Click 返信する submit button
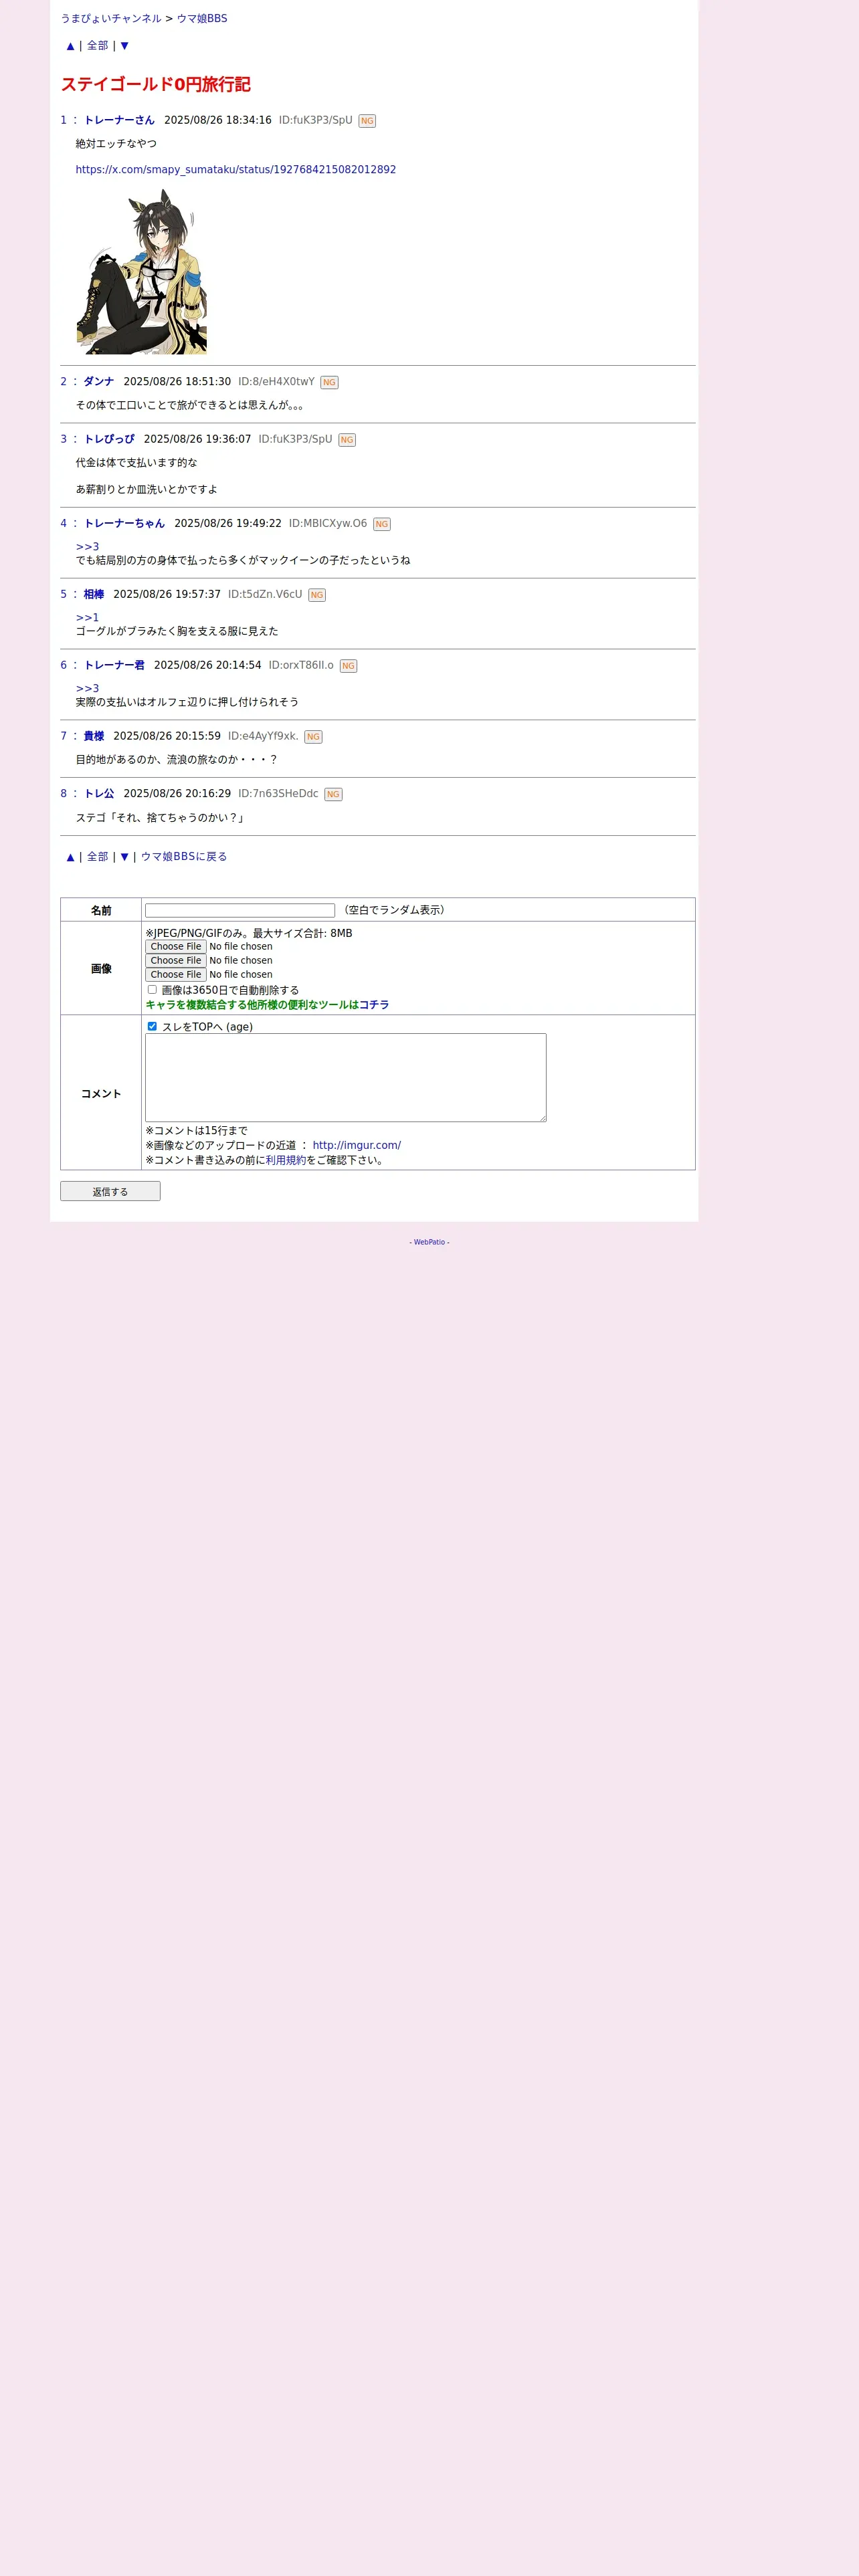The width and height of the screenshot is (859, 2576). point(110,1192)
